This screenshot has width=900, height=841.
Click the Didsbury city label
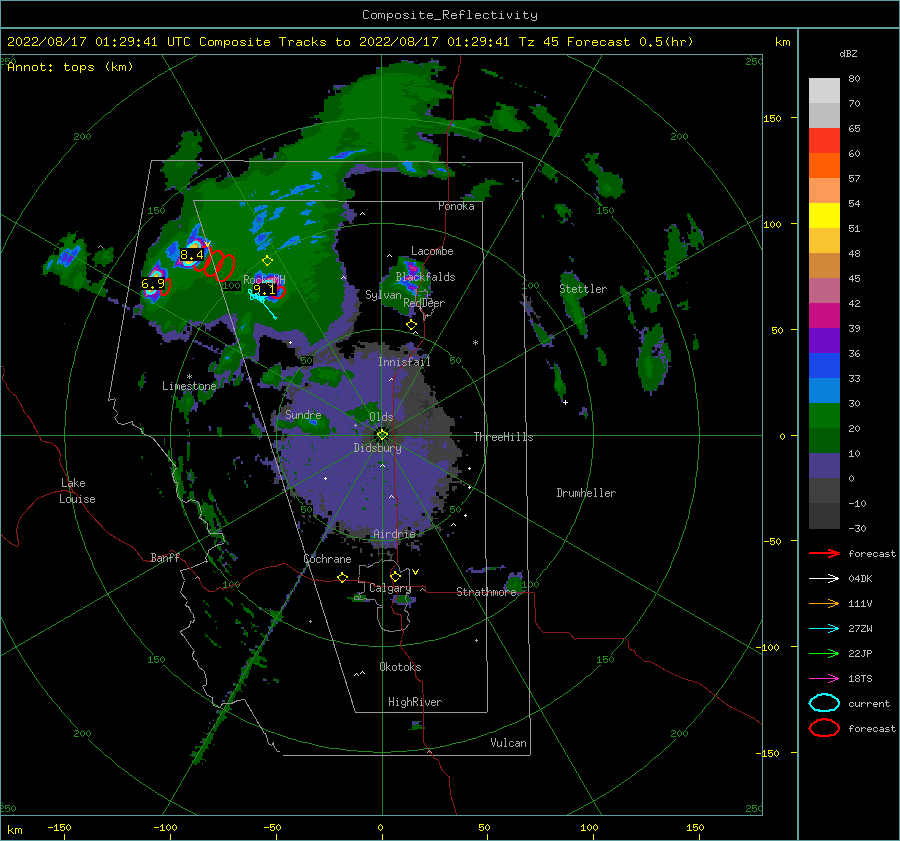[377, 448]
